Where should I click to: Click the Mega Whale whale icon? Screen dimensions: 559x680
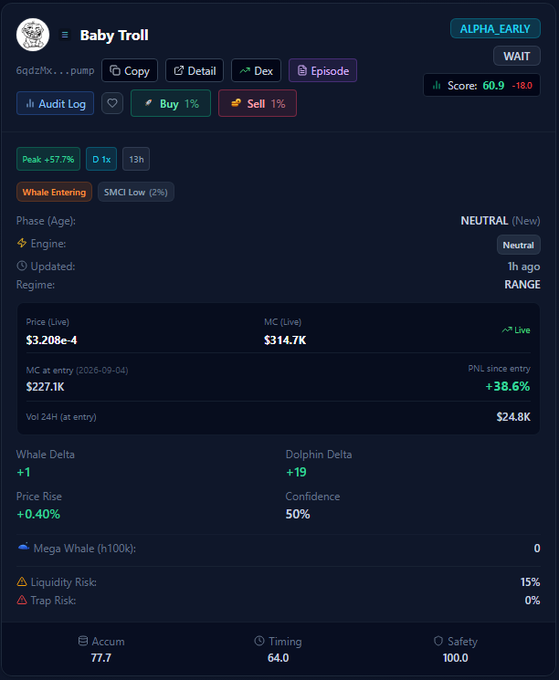23,547
